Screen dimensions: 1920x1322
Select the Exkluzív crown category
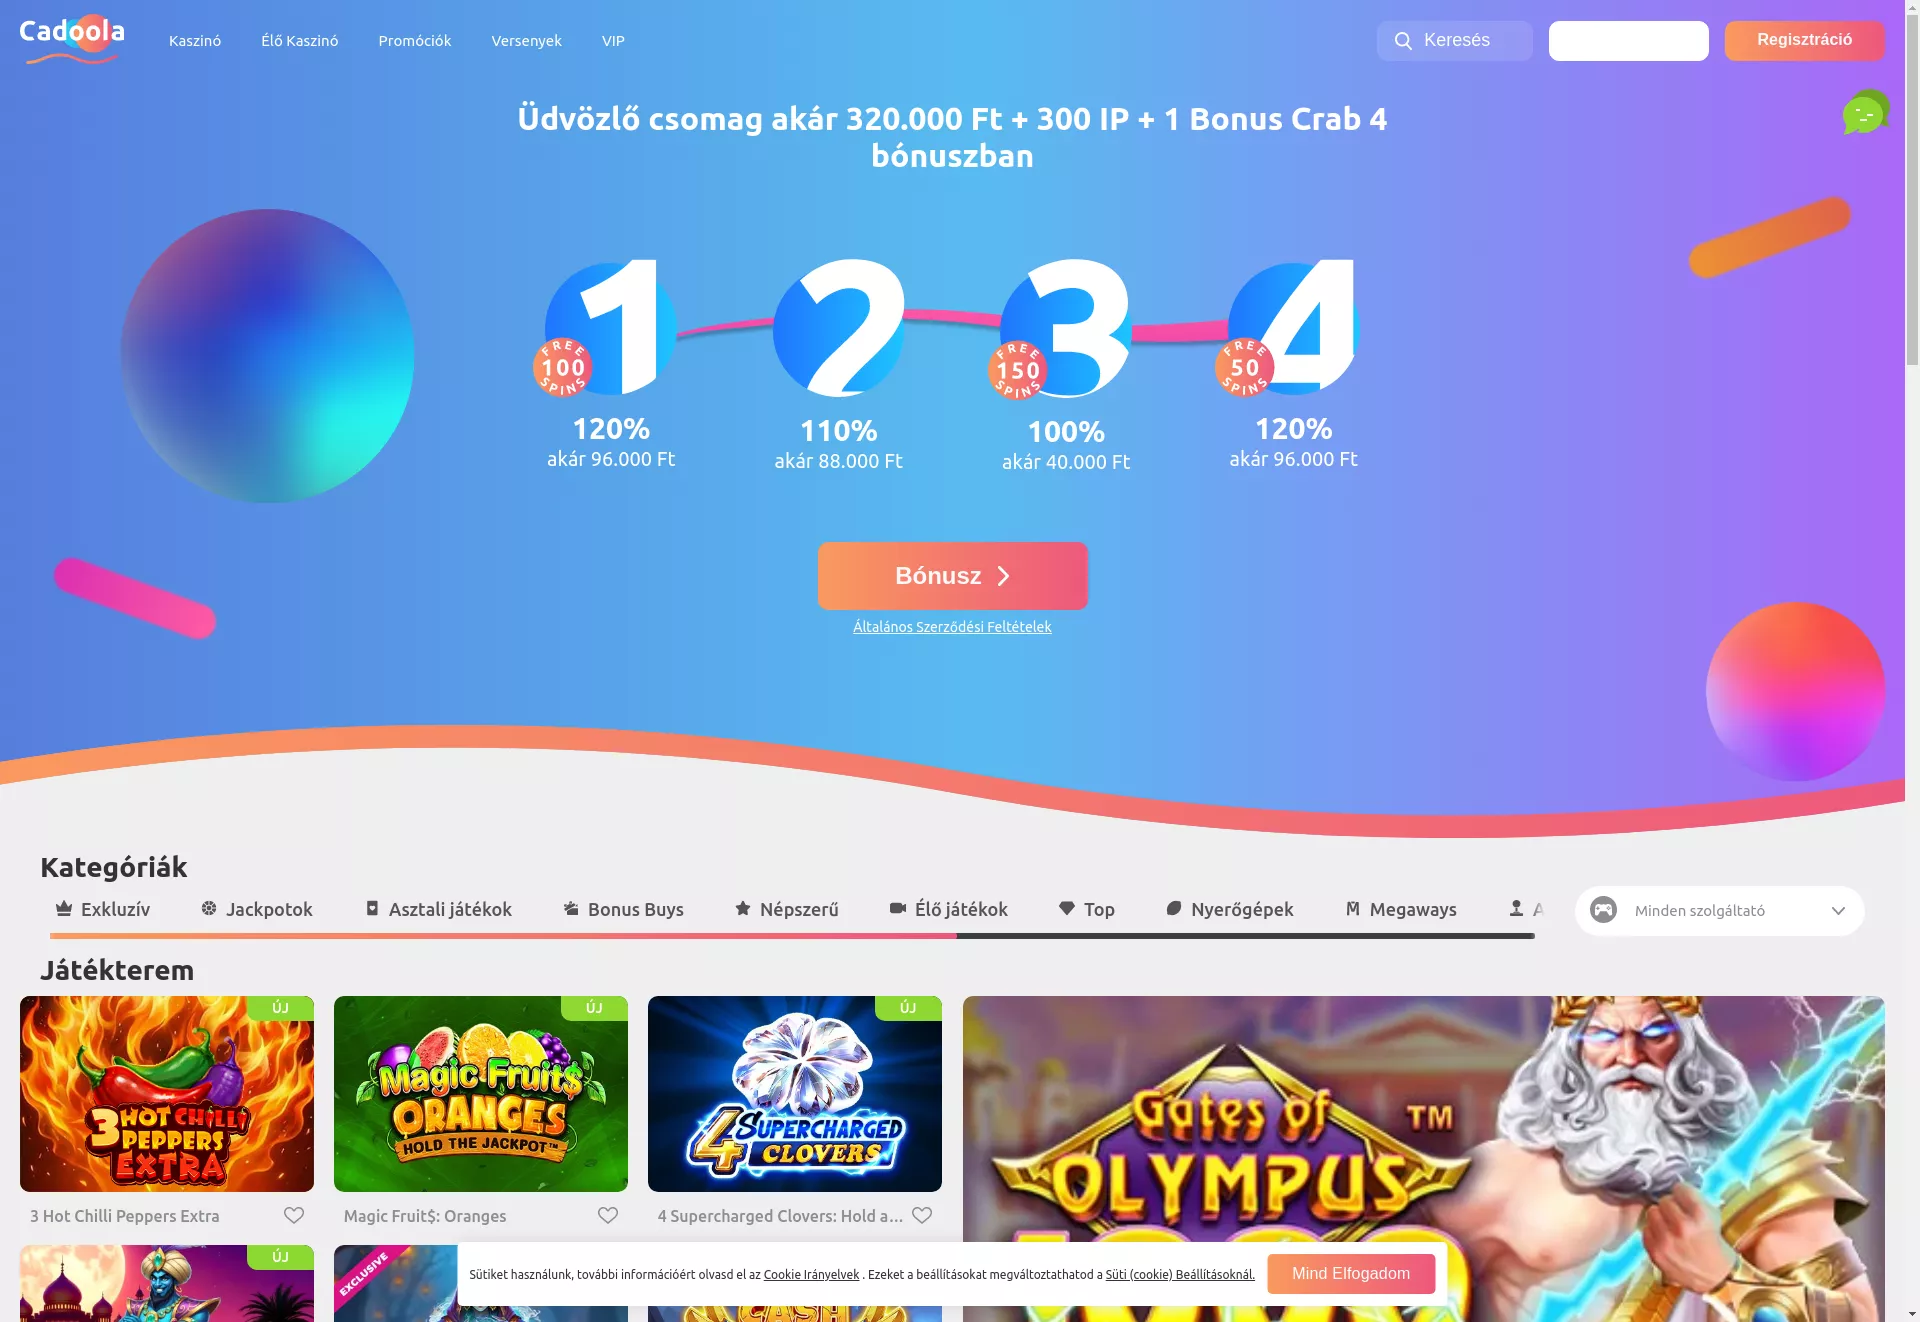click(x=103, y=909)
